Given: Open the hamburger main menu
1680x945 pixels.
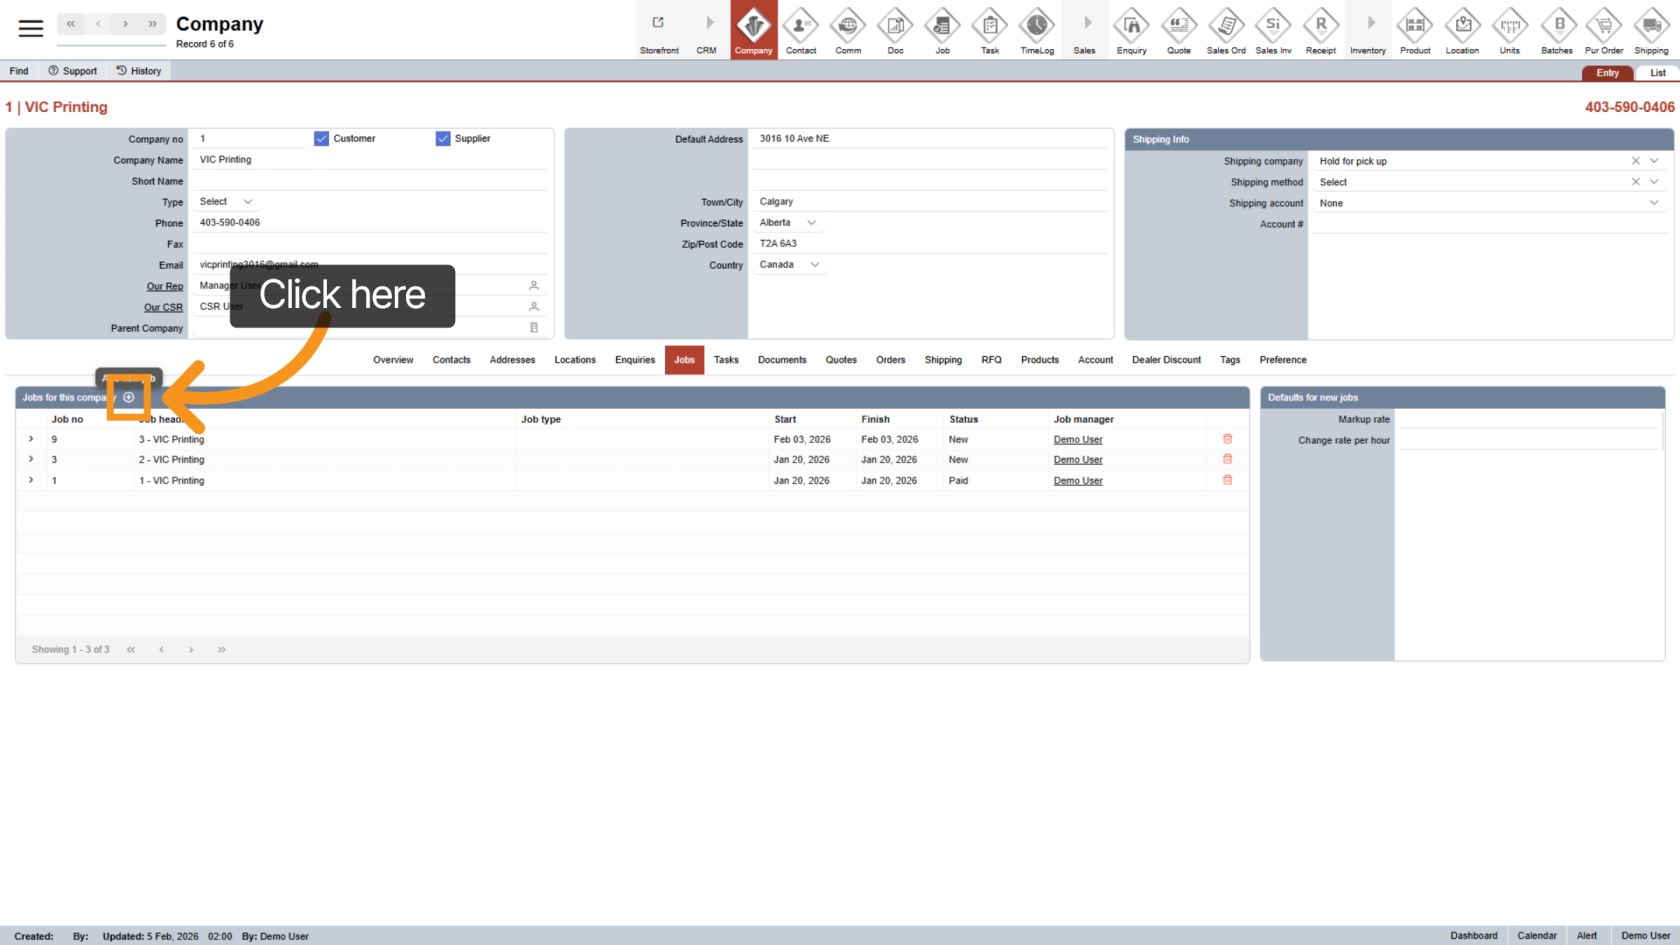Looking at the screenshot, I should click(31, 28).
